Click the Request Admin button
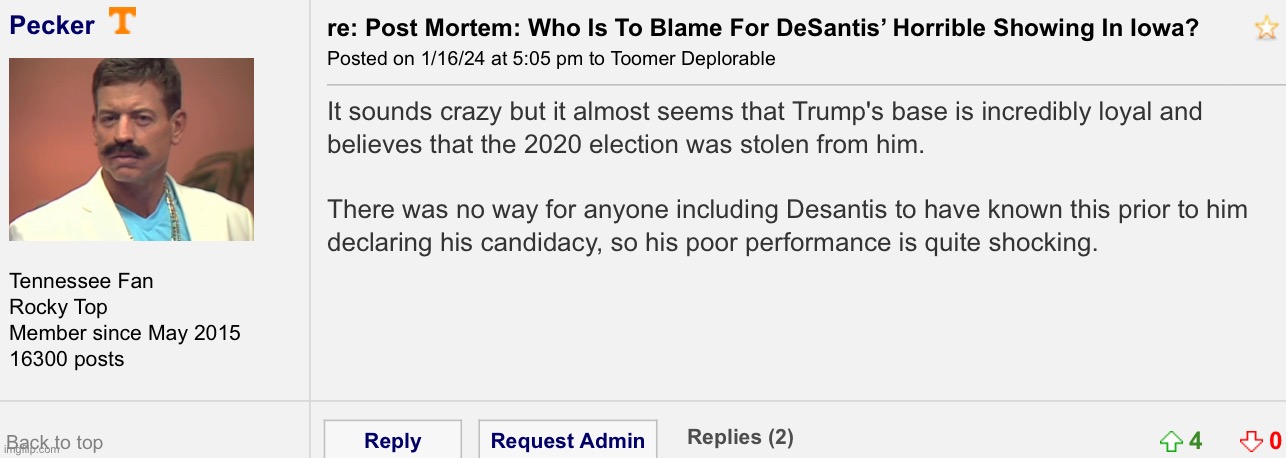Screen dimensions: 1286x458 tap(567, 441)
